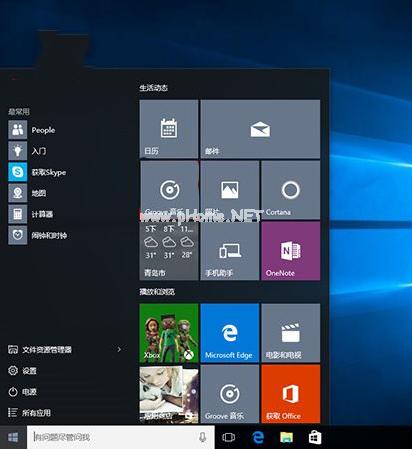
Task: Click the 最常用 most used heading
Action: coord(19,112)
